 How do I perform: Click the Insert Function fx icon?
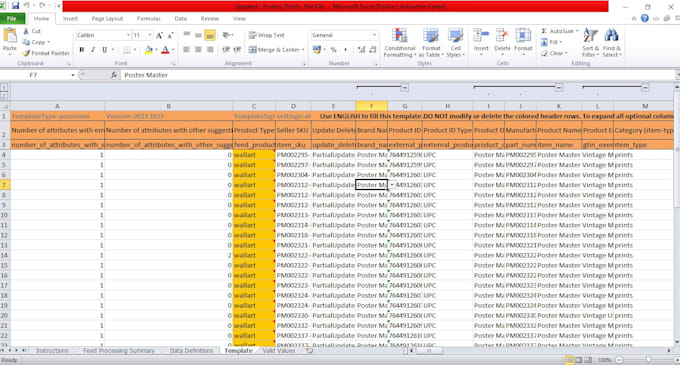click(x=114, y=75)
